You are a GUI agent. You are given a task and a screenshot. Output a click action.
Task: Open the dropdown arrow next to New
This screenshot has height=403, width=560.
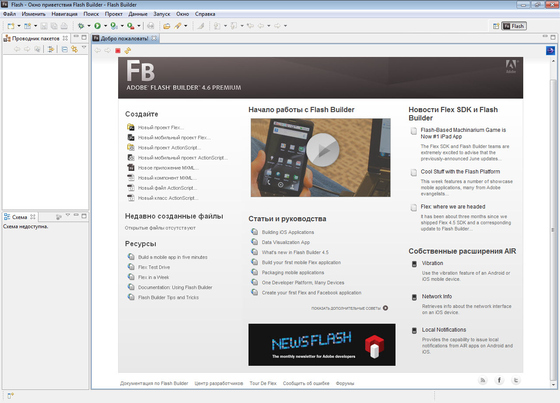click(x=19, y=26)
